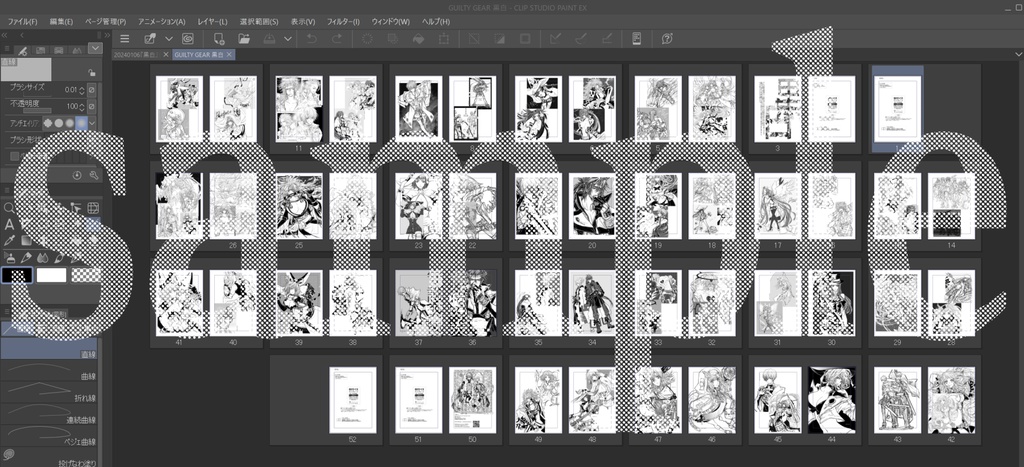This screenshot has width=1024, height=467.
Task: Click the Invert selection icon
Action: point(500,39)
